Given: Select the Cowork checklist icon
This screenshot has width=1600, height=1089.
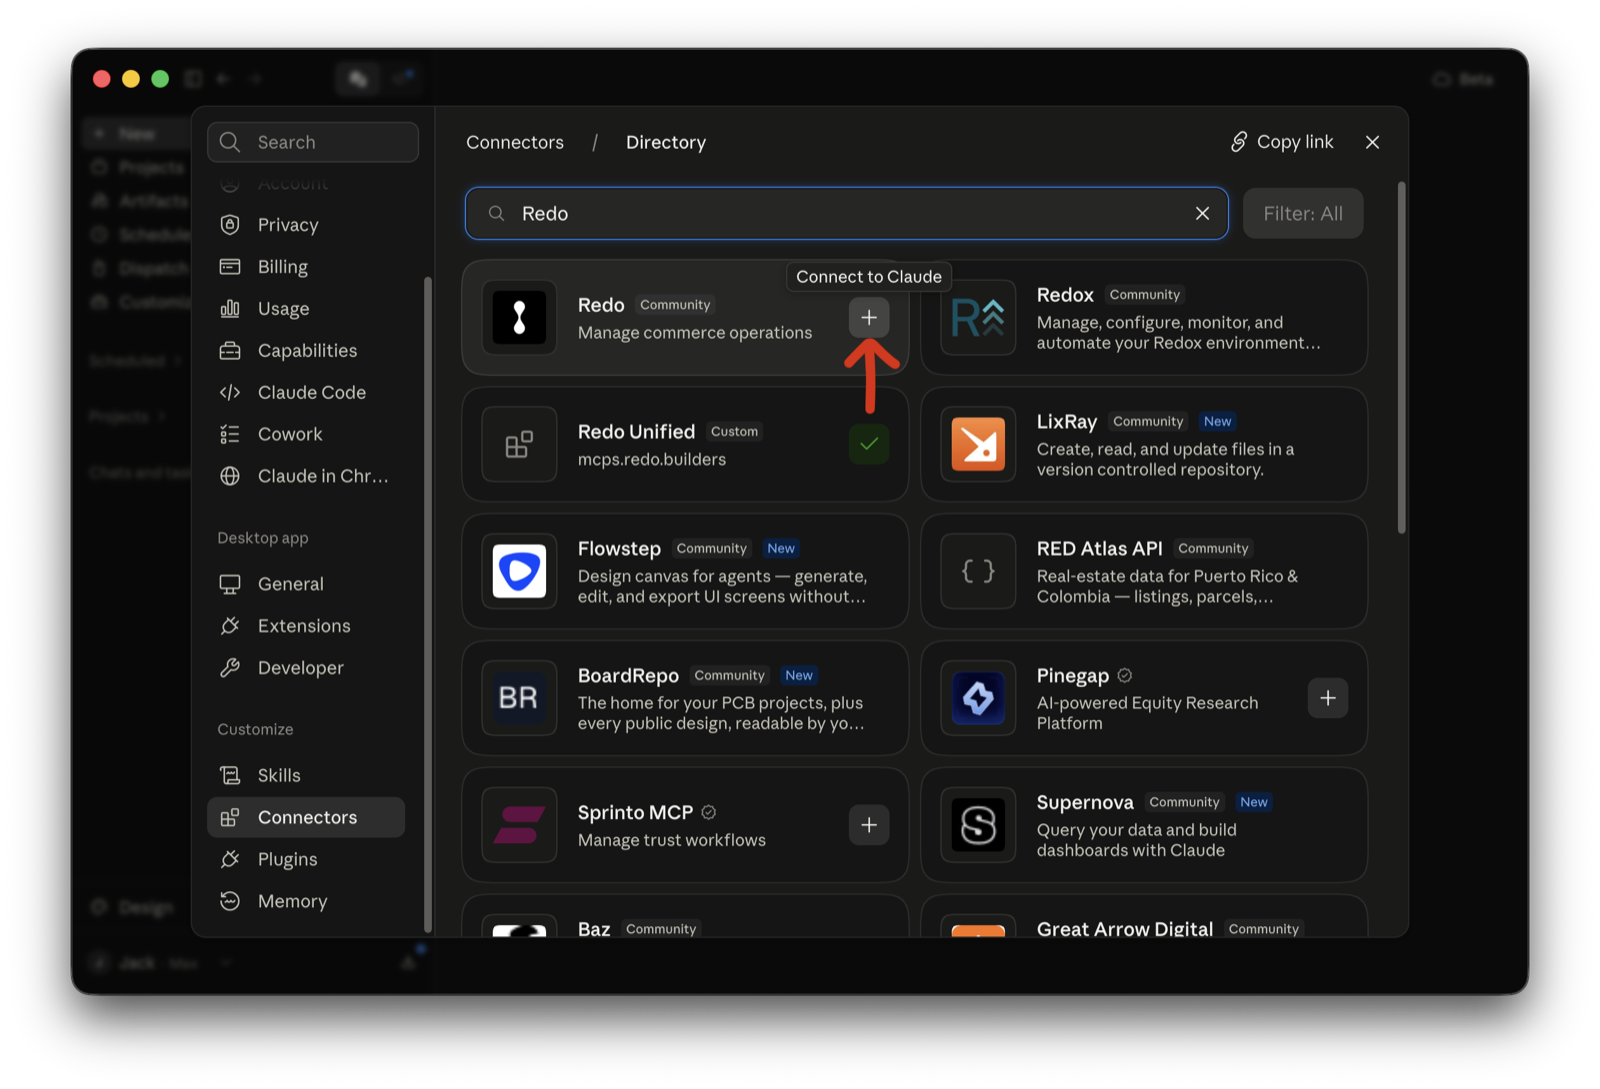Looking at the screenshot, I should point(230,435).
